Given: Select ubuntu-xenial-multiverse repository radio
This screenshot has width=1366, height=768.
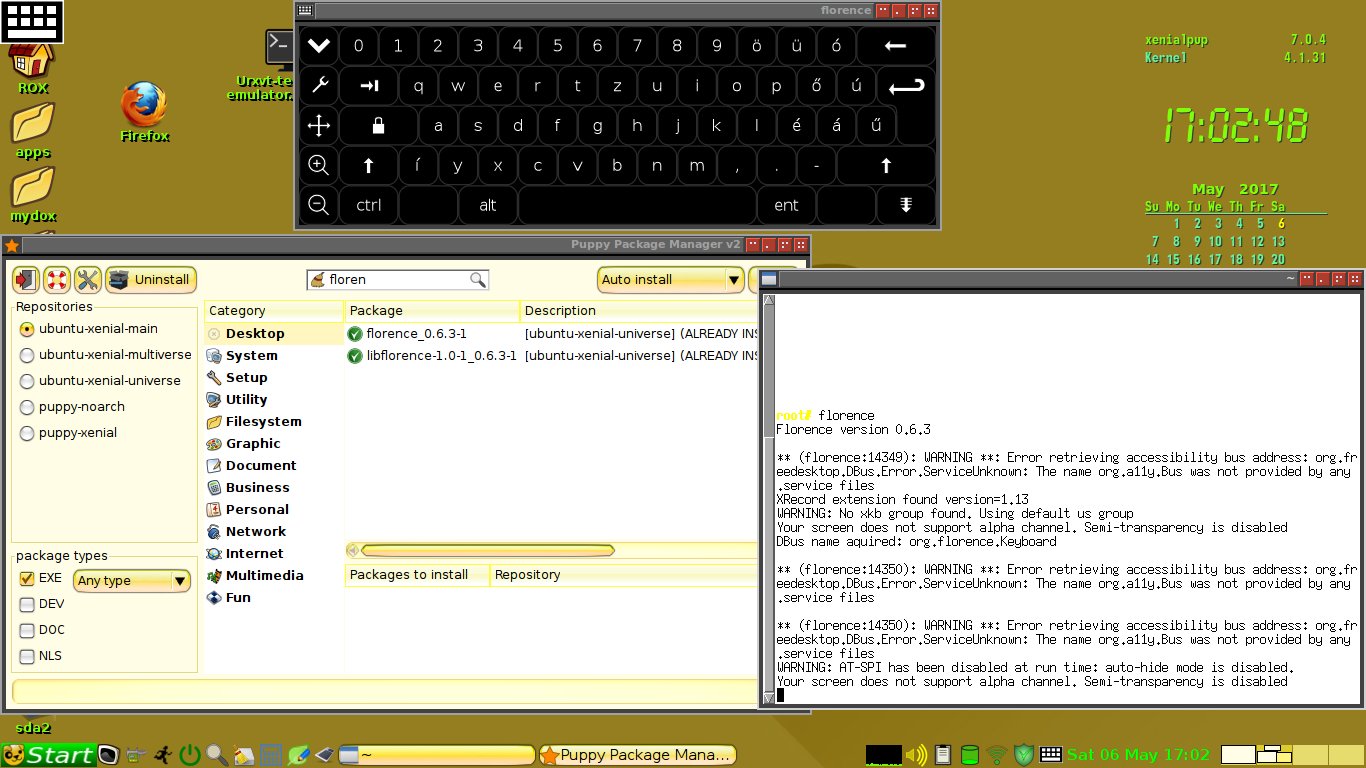Looking at the screenshot, I should click(27, 355).
